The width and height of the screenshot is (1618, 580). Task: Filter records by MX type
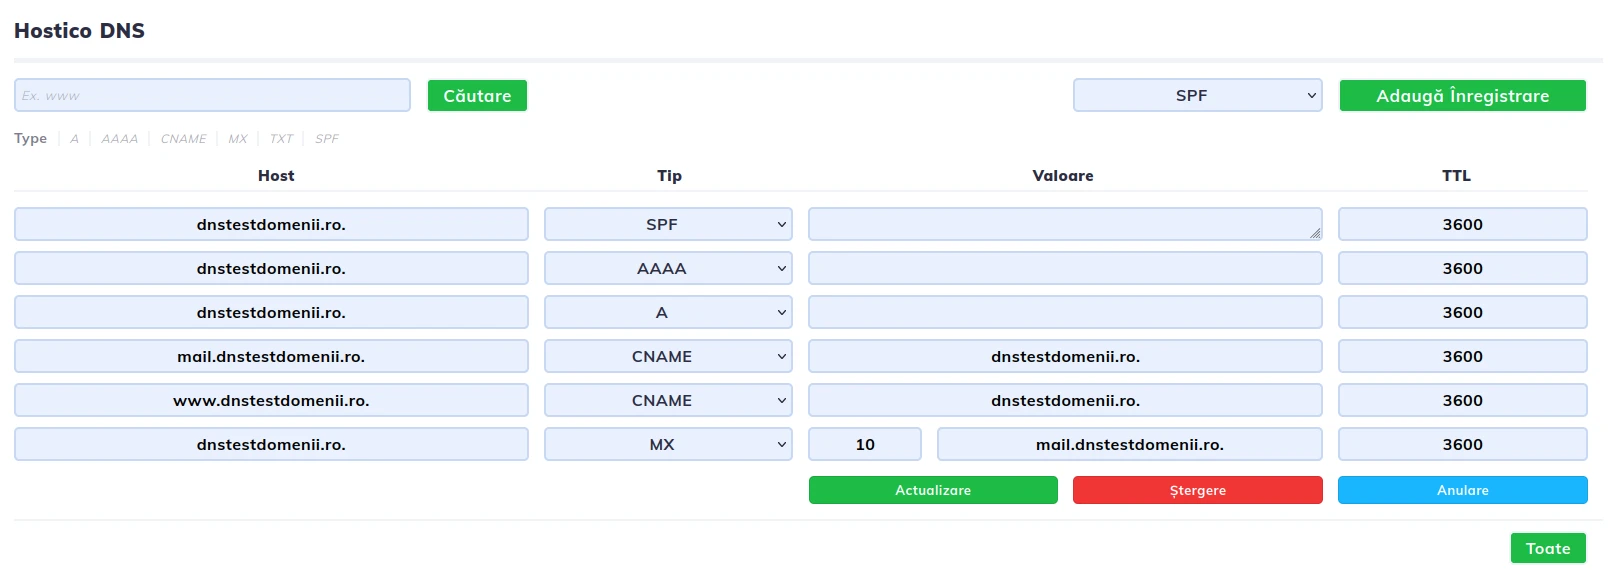(237, 139)
